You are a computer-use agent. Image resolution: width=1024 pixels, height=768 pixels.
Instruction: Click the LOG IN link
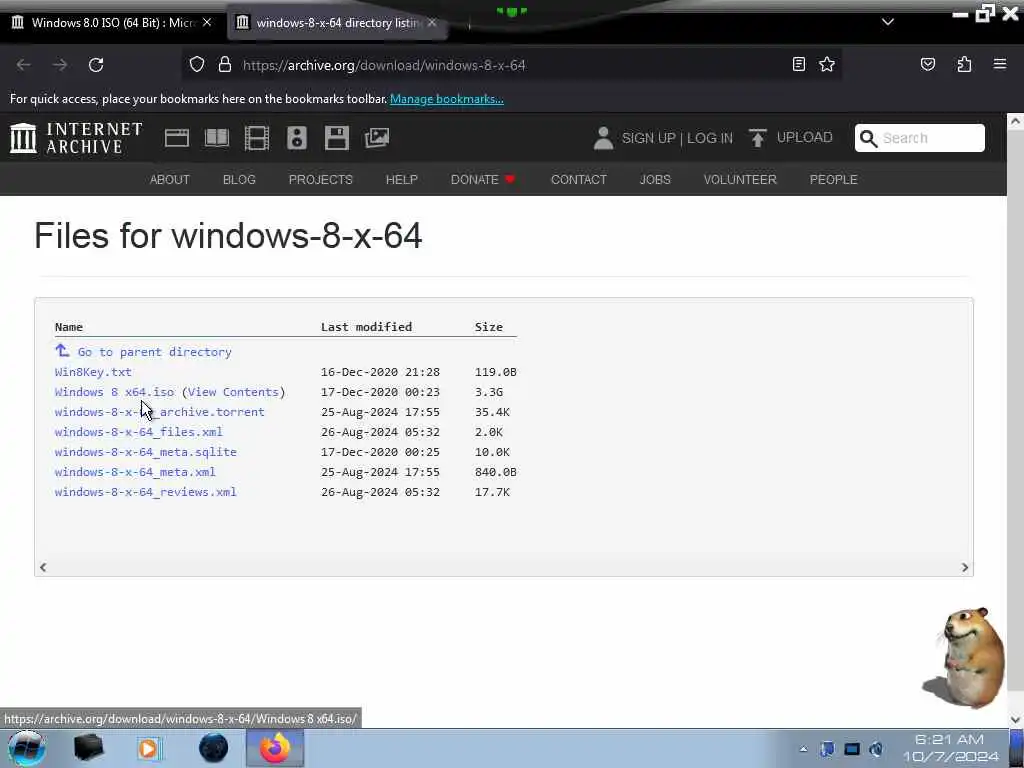pyautogui.click(x=710, y=138)
